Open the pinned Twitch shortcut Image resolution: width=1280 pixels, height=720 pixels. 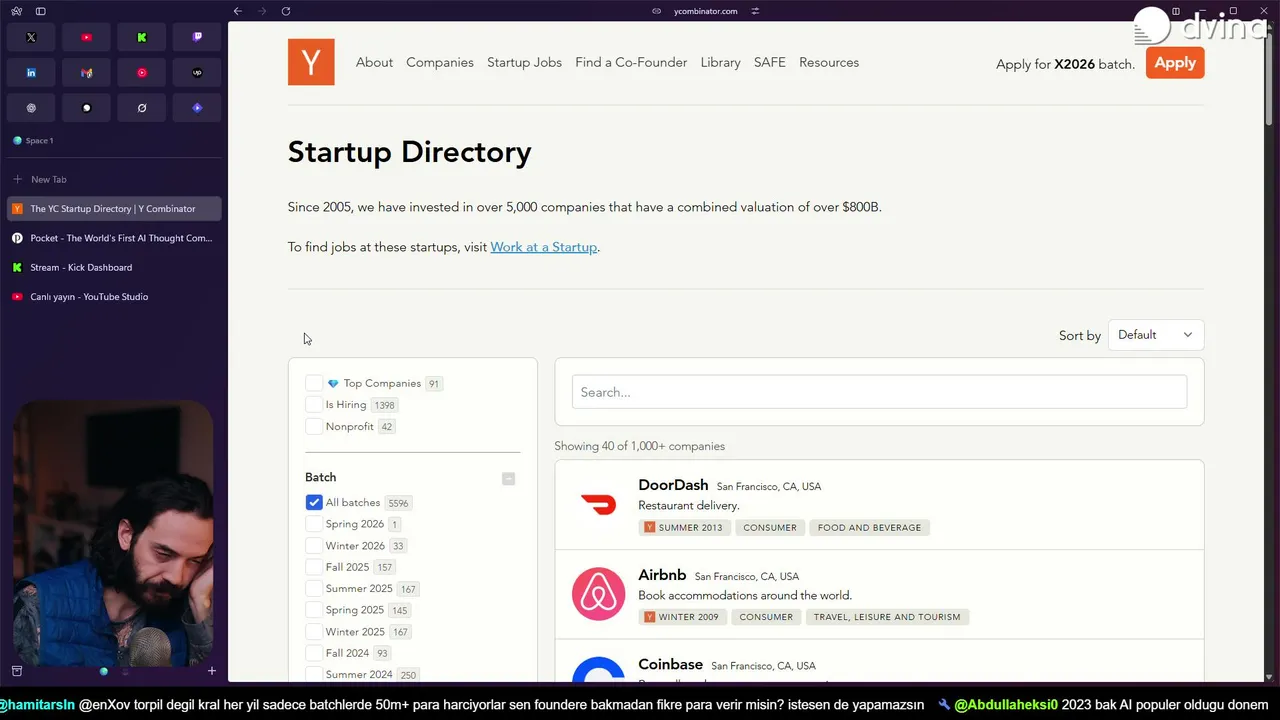coord(197,37)
